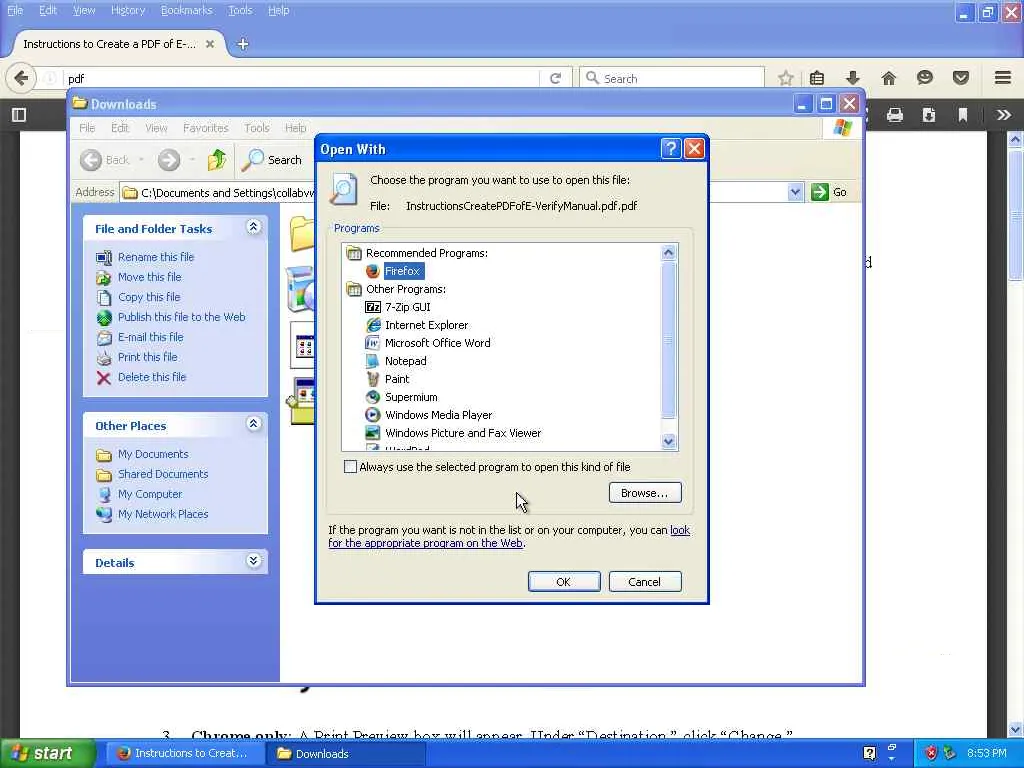Viewport: 1024px width, 768px height.
Task: Open a new Firefox tab
Action: 243,44
